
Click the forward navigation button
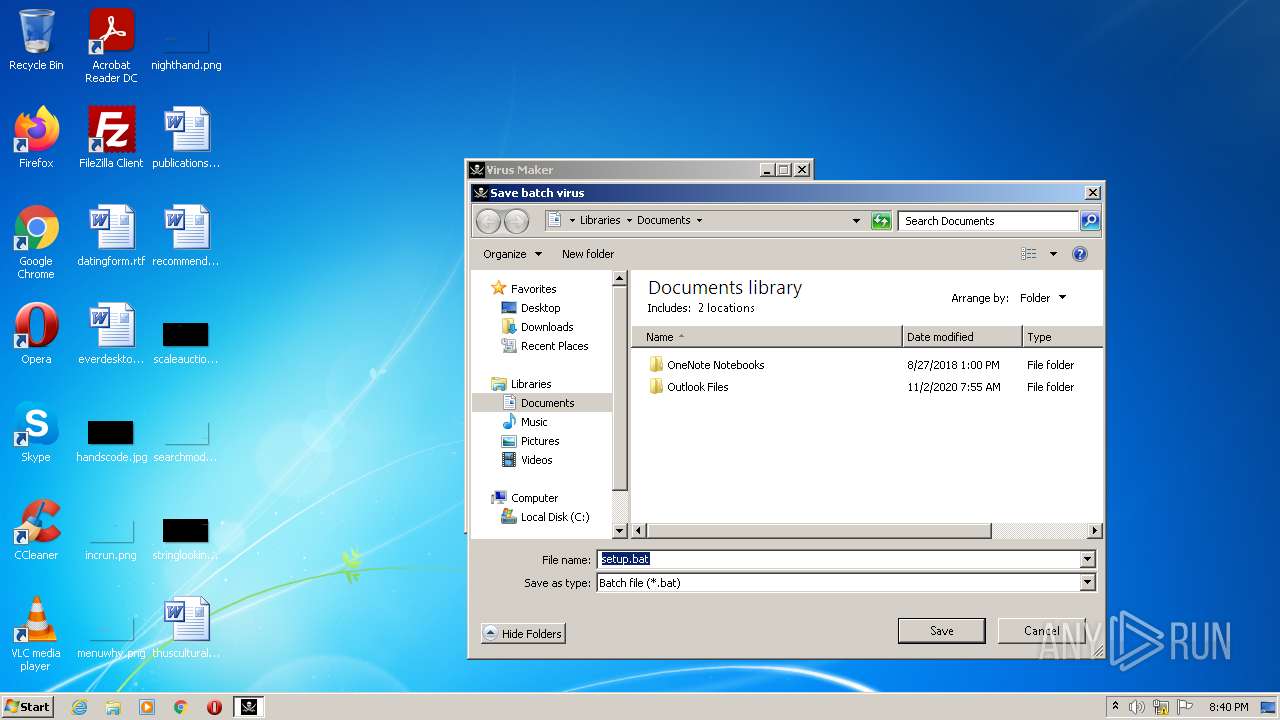click(516, 221)
